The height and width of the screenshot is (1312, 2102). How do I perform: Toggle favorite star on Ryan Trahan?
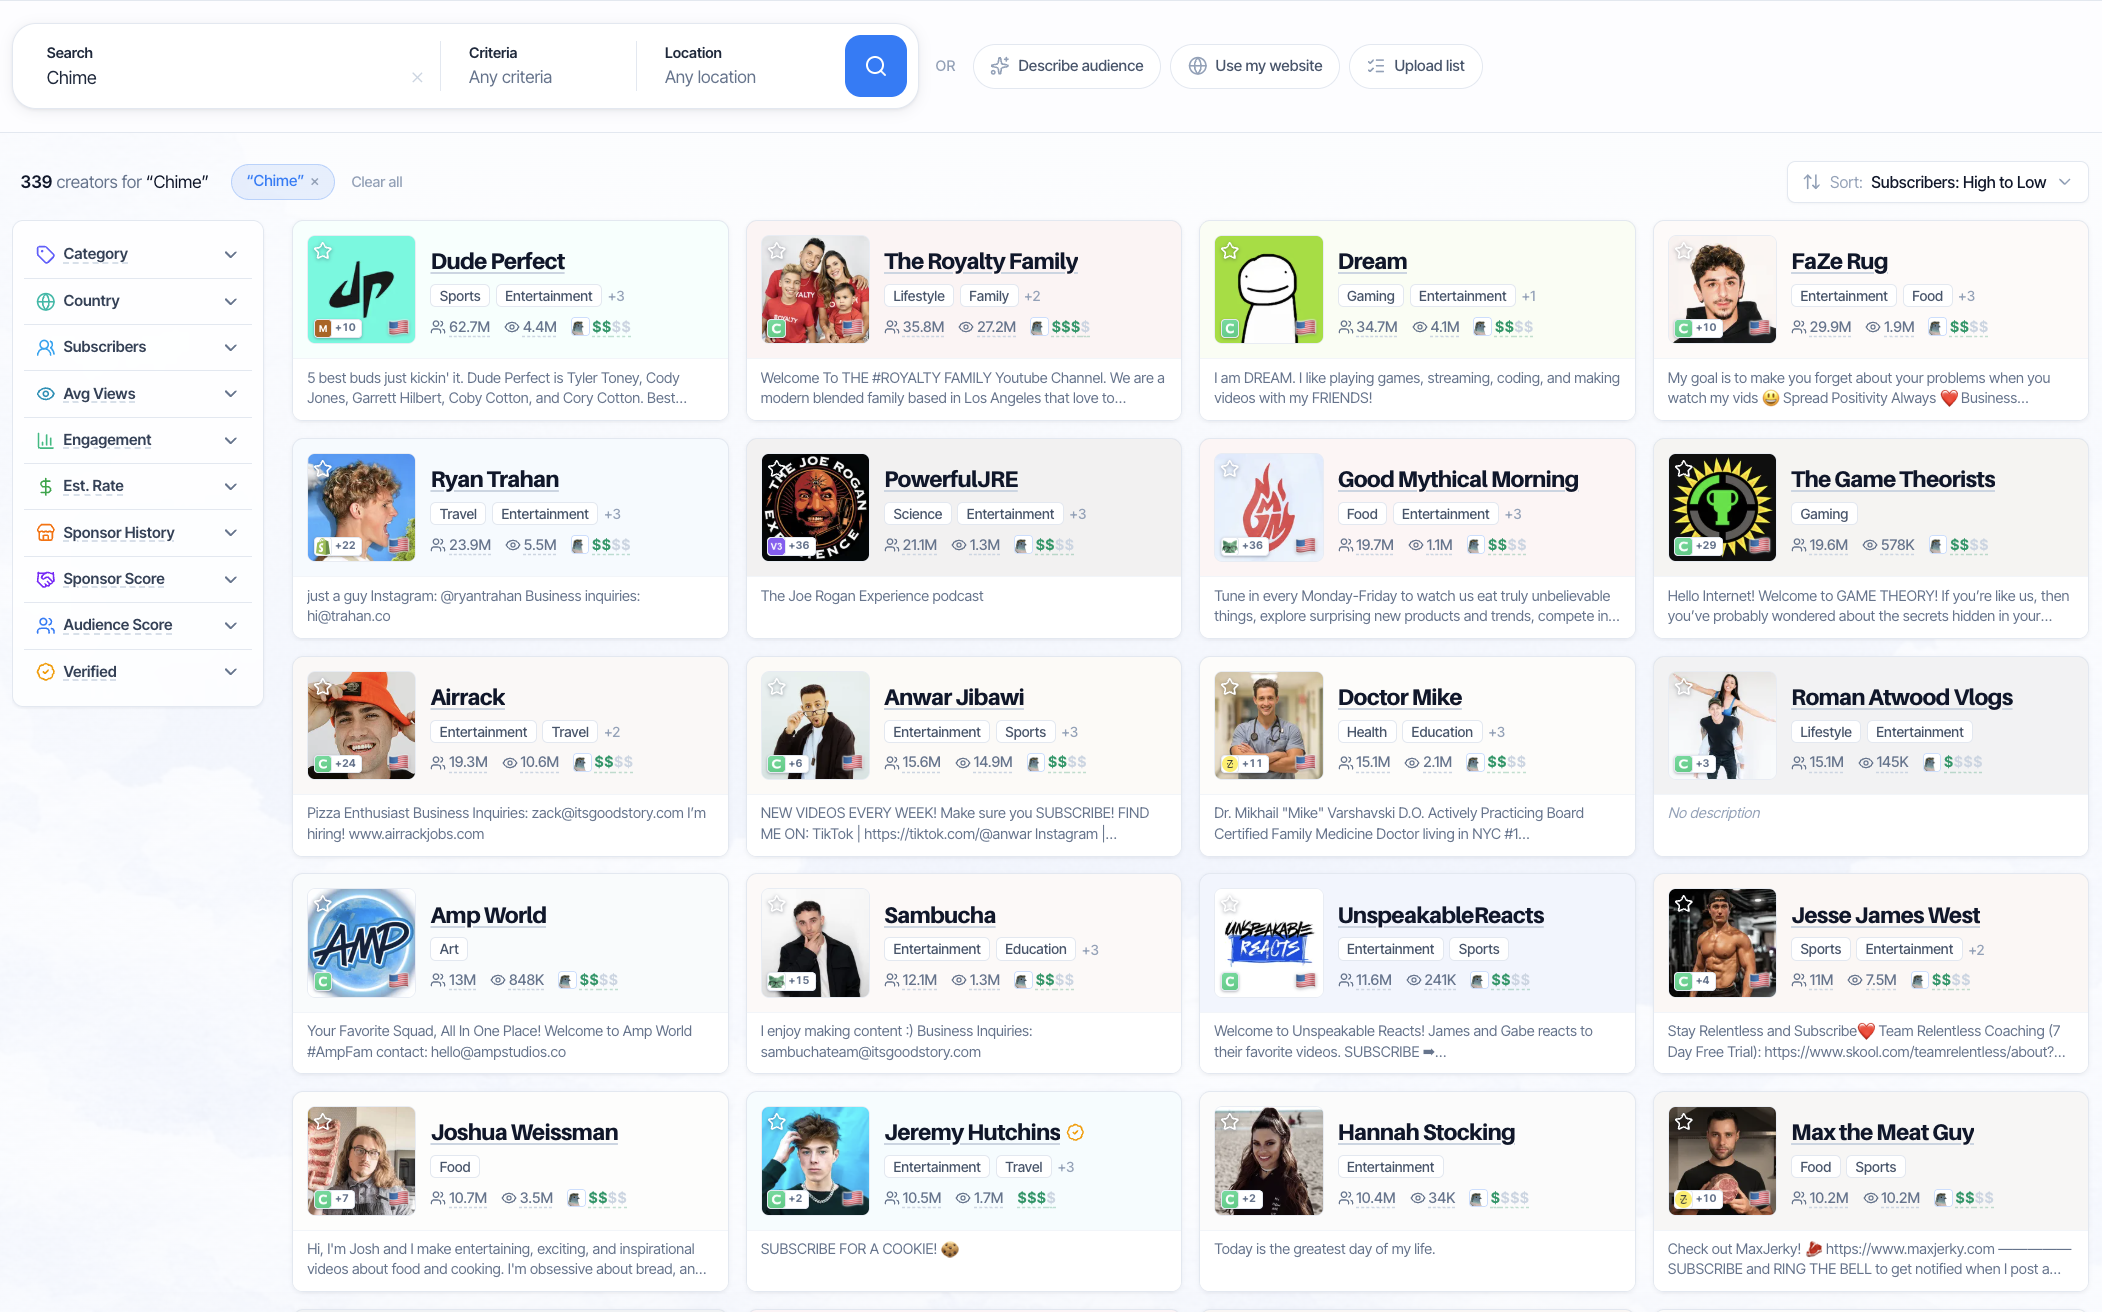point(323,468)
